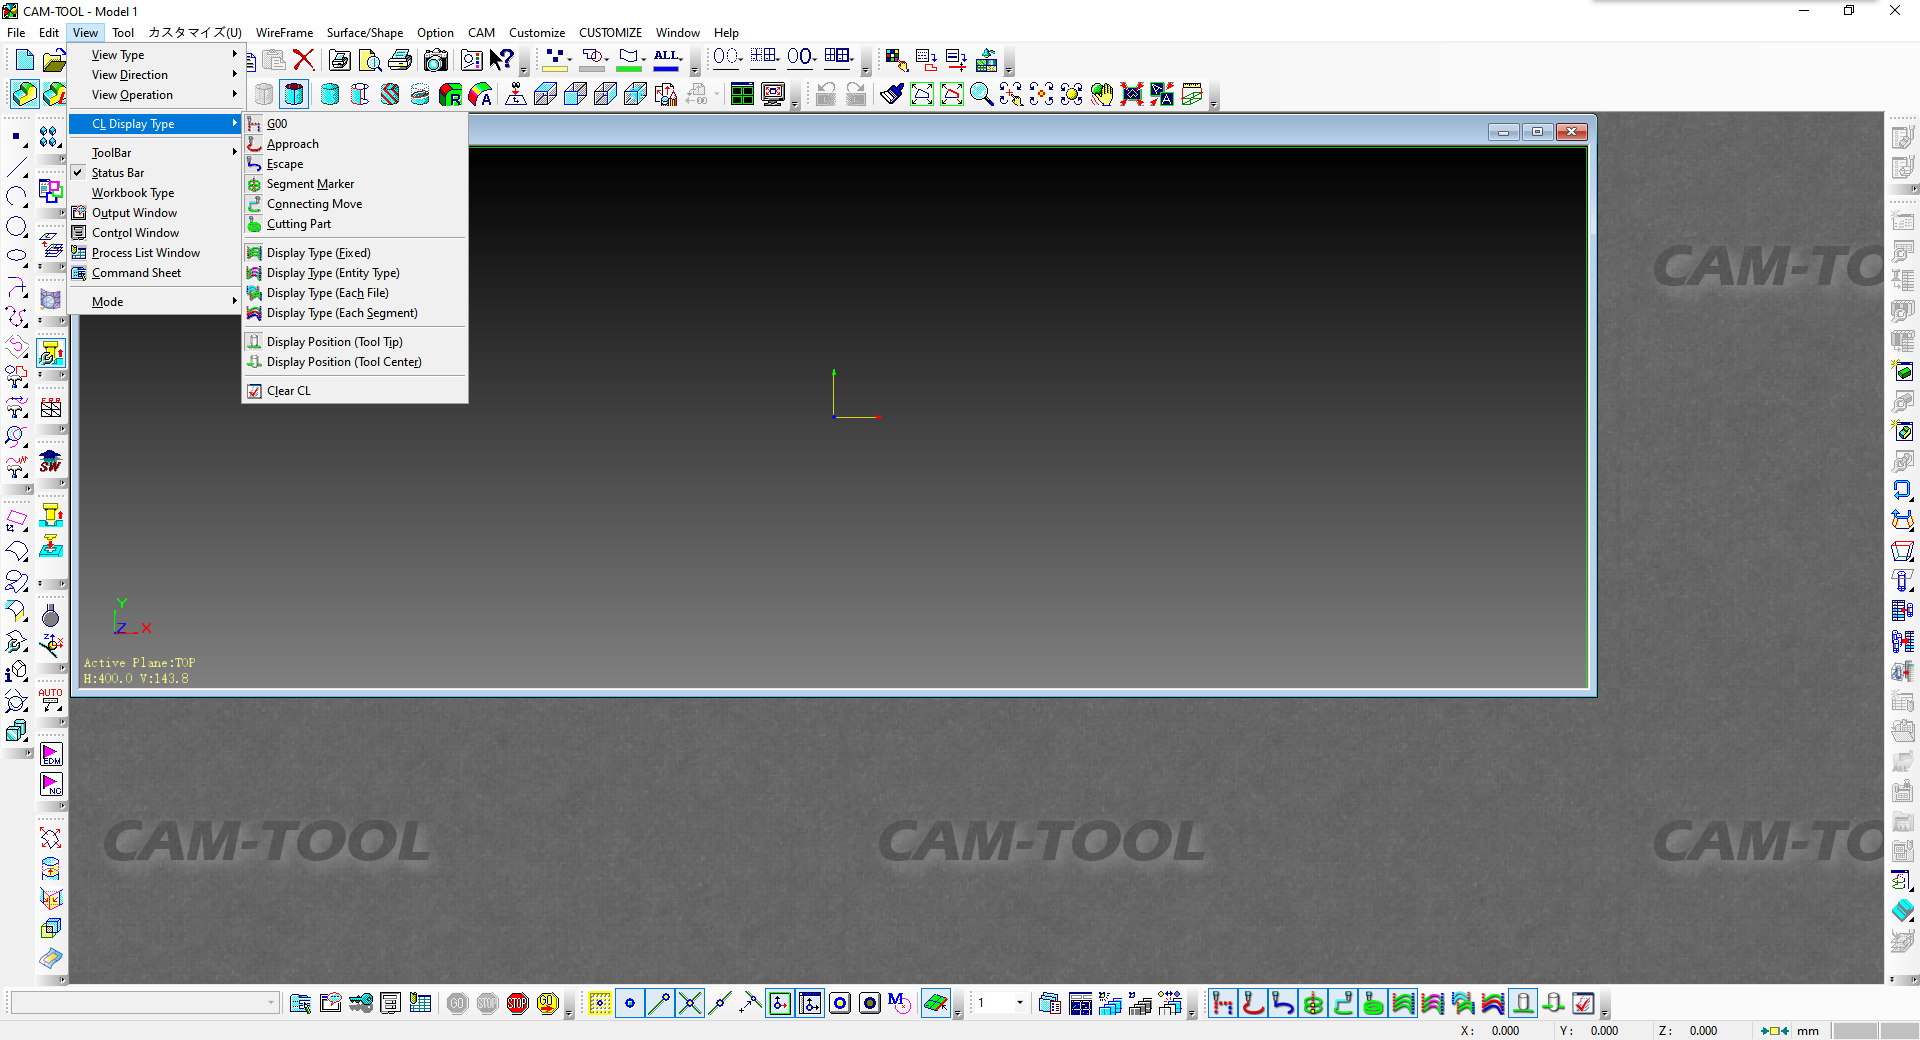Select the yellow hand pan icon
The width and height of the screenshot is (1920, 1040).
pyautogui.click(x=1102, y=95)
